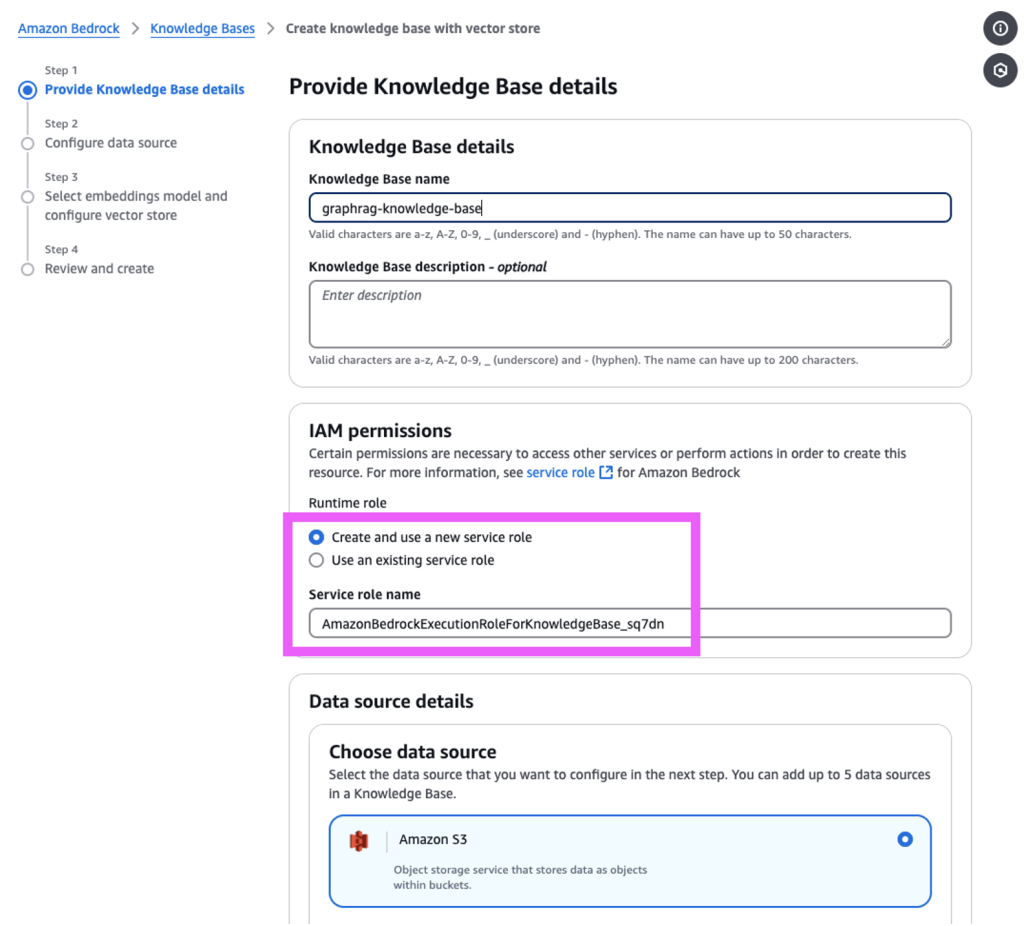Open the Knowledge Bases breadcrumb link
This screenshot has width=1024, height=926.
point(202,28)
